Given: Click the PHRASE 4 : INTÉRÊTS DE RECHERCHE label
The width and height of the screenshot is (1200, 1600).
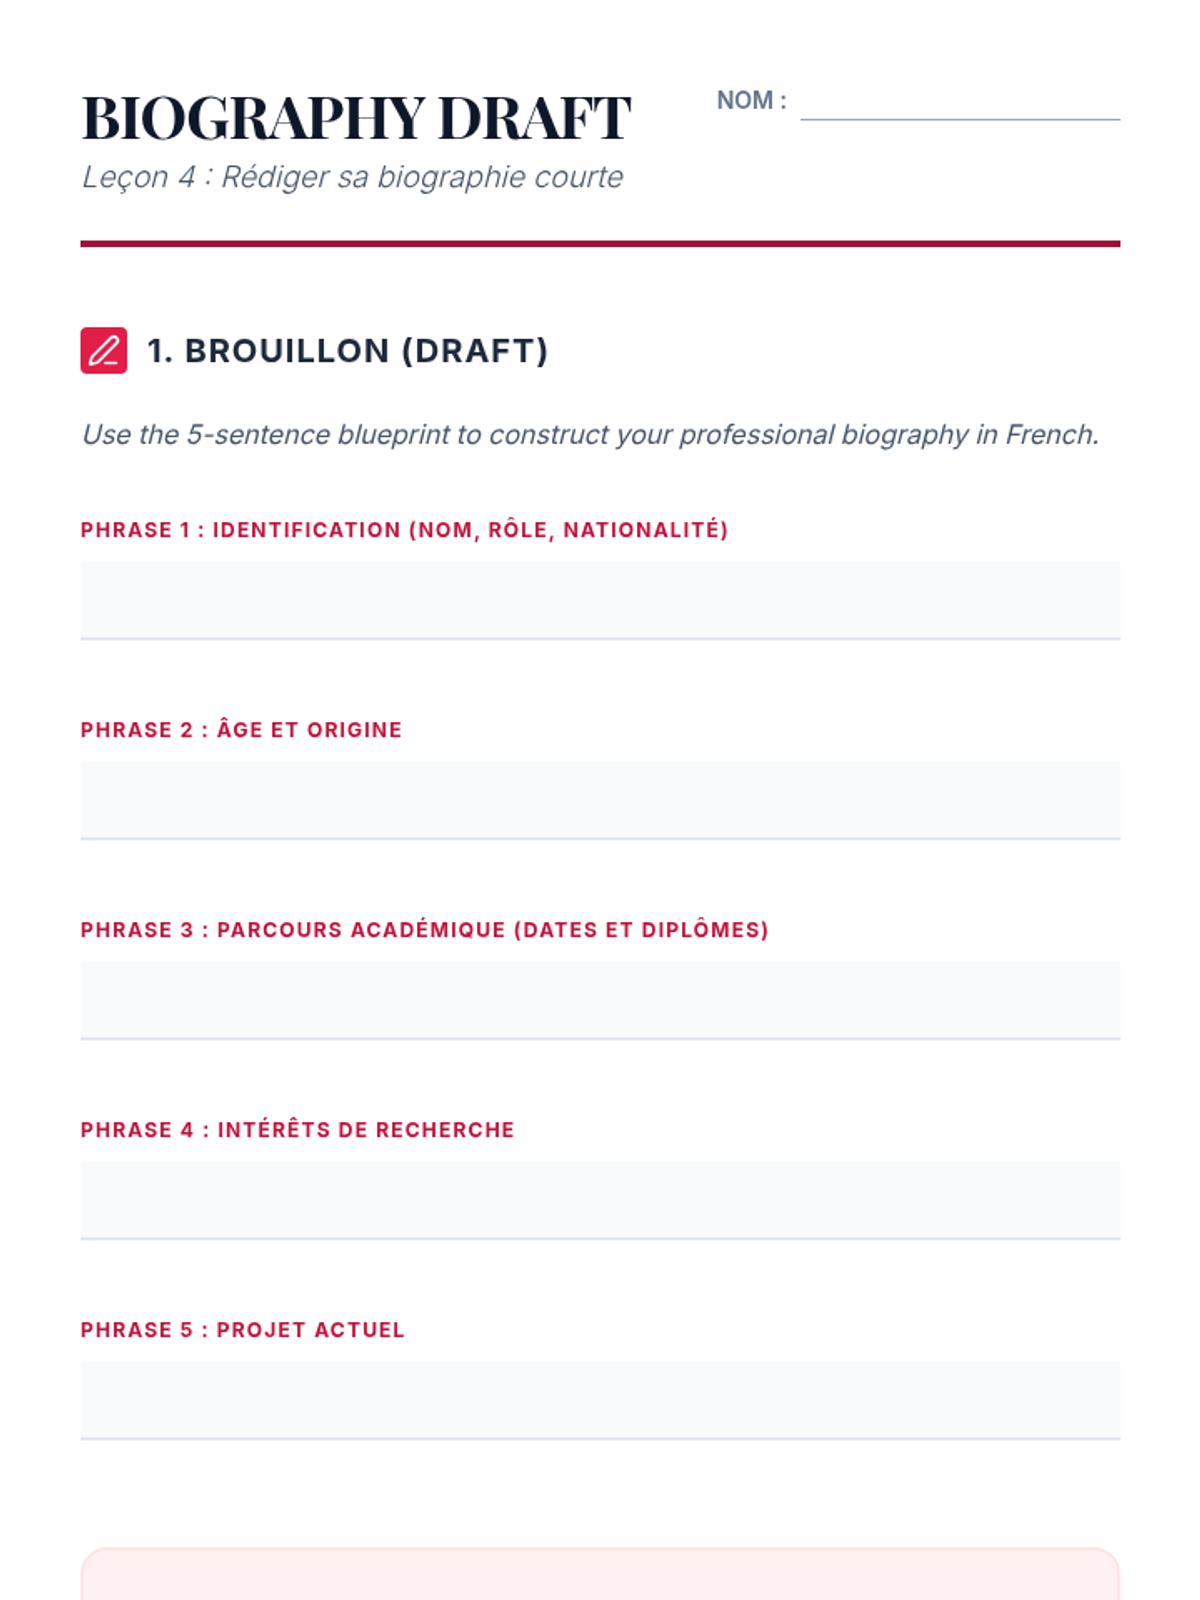Looking at the screenshot, I should 297,1130.
